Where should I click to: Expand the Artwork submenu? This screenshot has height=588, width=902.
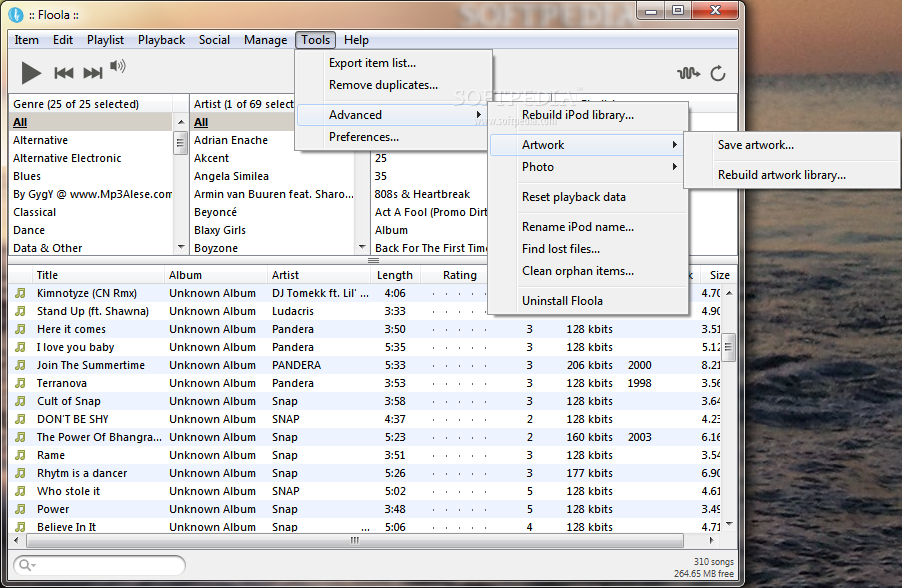pos(588,145)
